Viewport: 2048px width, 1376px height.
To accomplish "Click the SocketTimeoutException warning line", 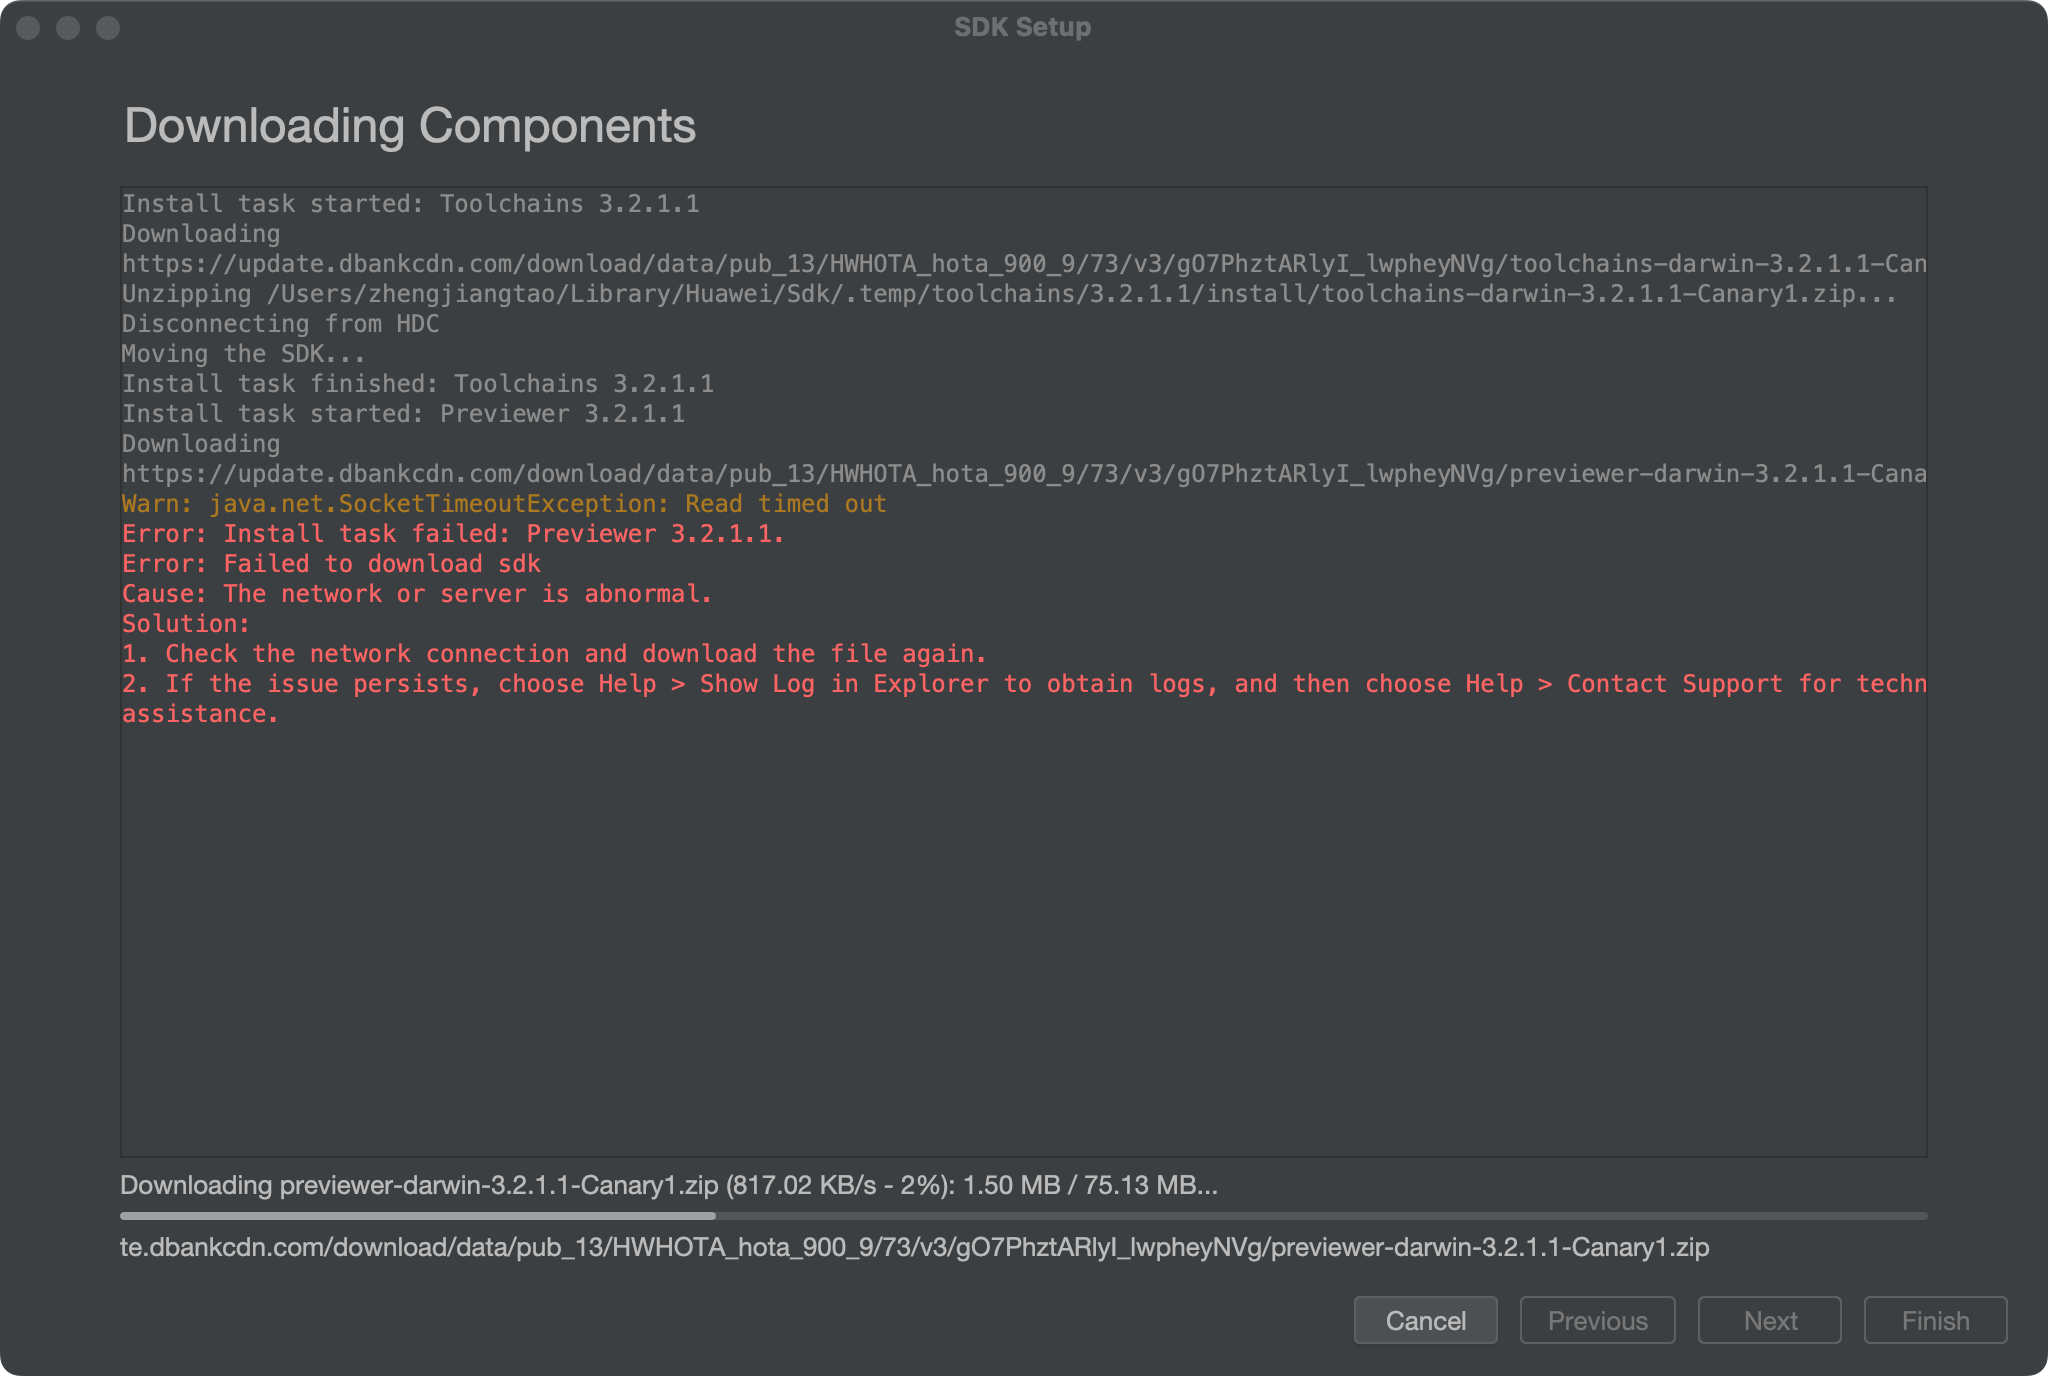I will pyautogui.click(x=504, y=504).
